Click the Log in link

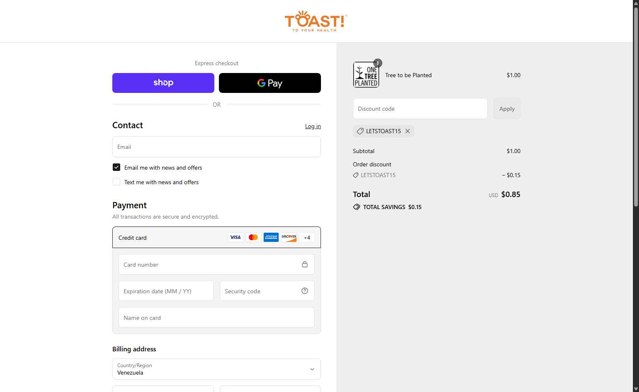(313, 126)
